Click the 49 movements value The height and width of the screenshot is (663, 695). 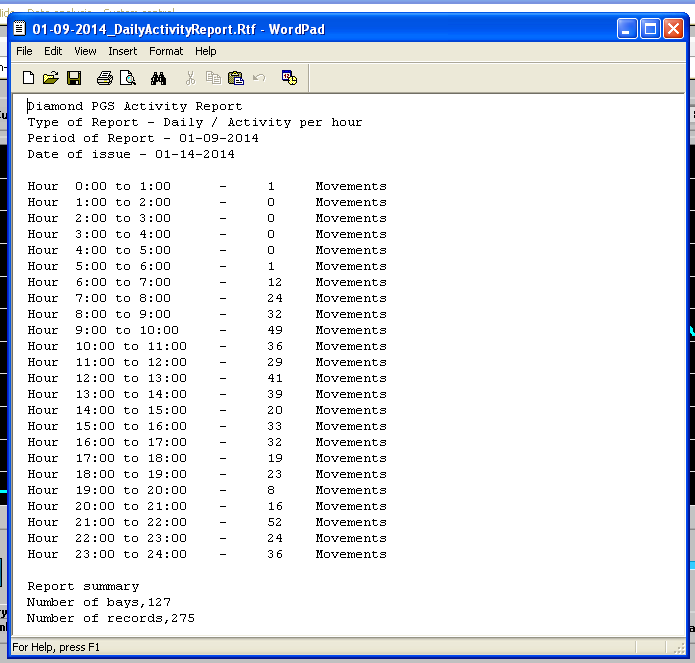pos(275,330)
